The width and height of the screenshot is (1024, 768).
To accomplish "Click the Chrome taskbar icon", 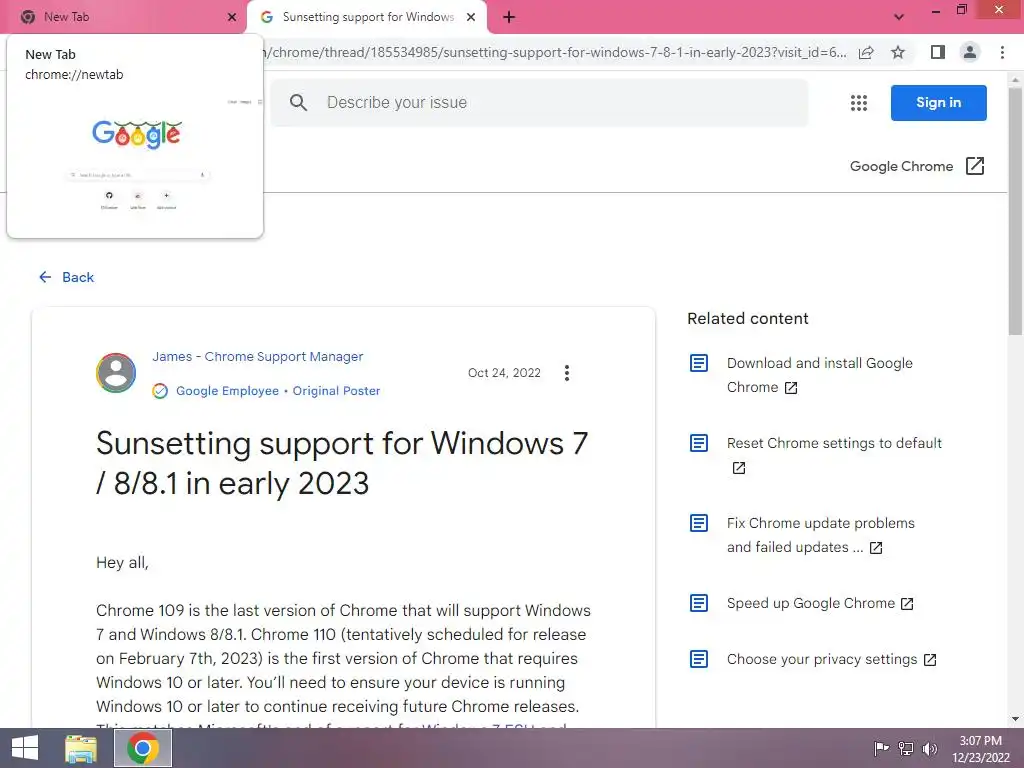I will point(143,748).
